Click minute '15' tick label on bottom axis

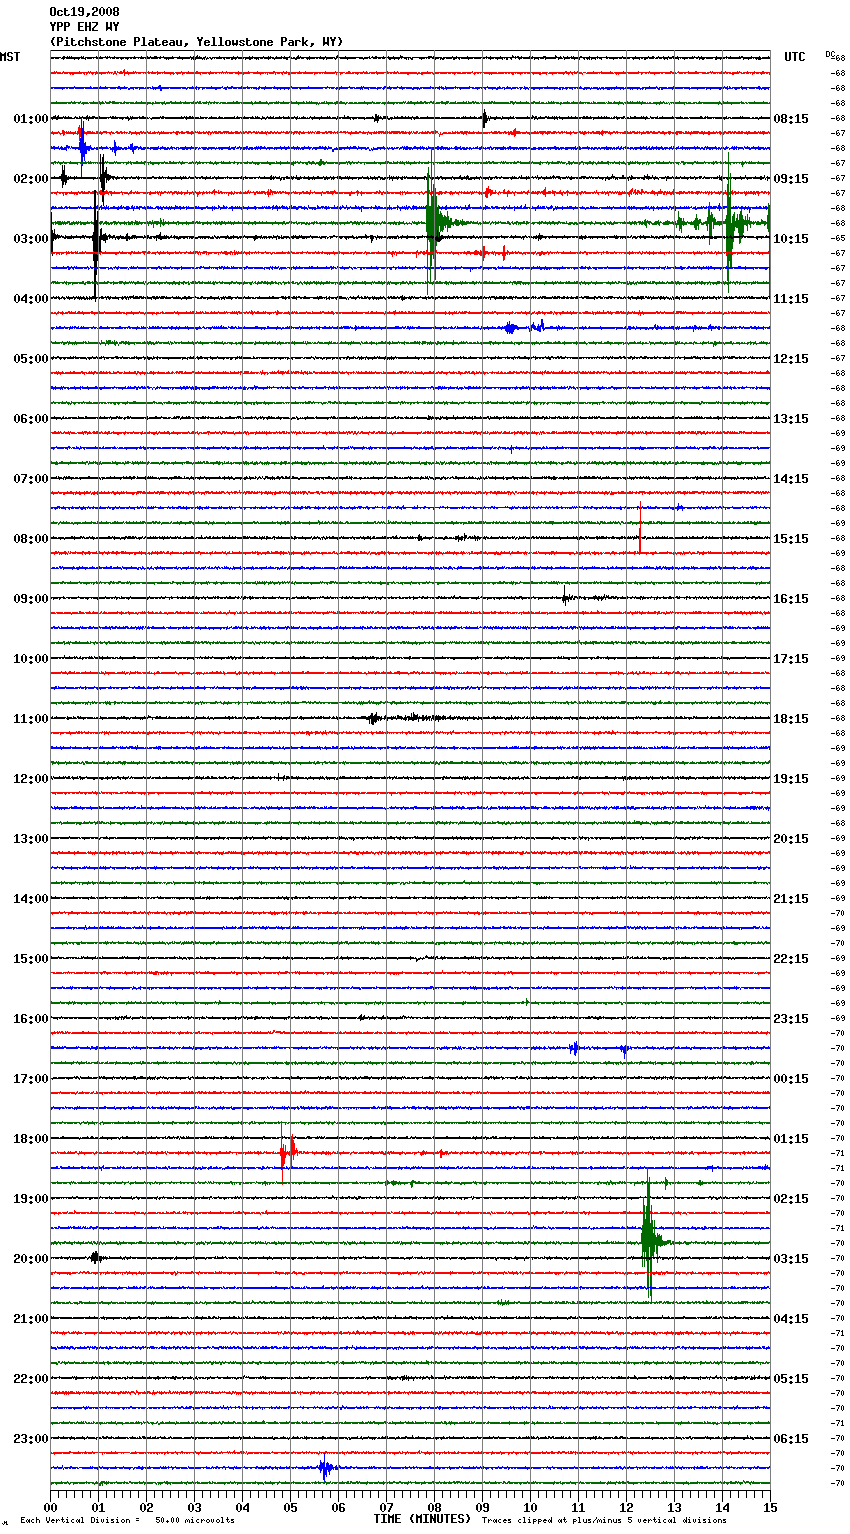click(770, 1507)
